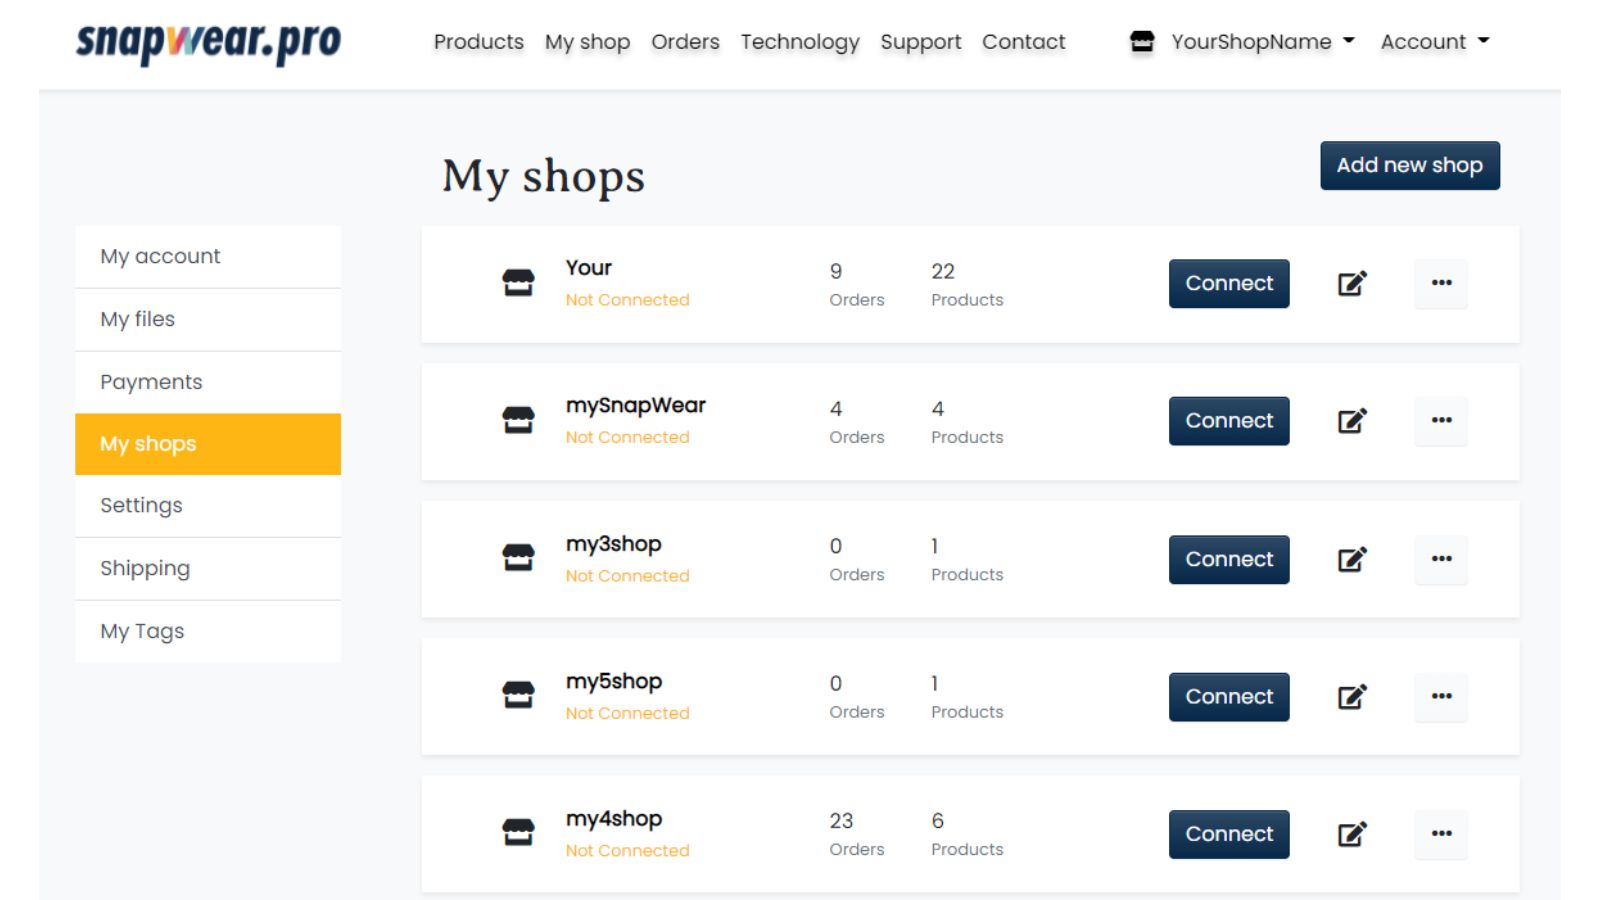Connect the Your shop
Screen dimensions: 1600x900
coord(1229,284)
